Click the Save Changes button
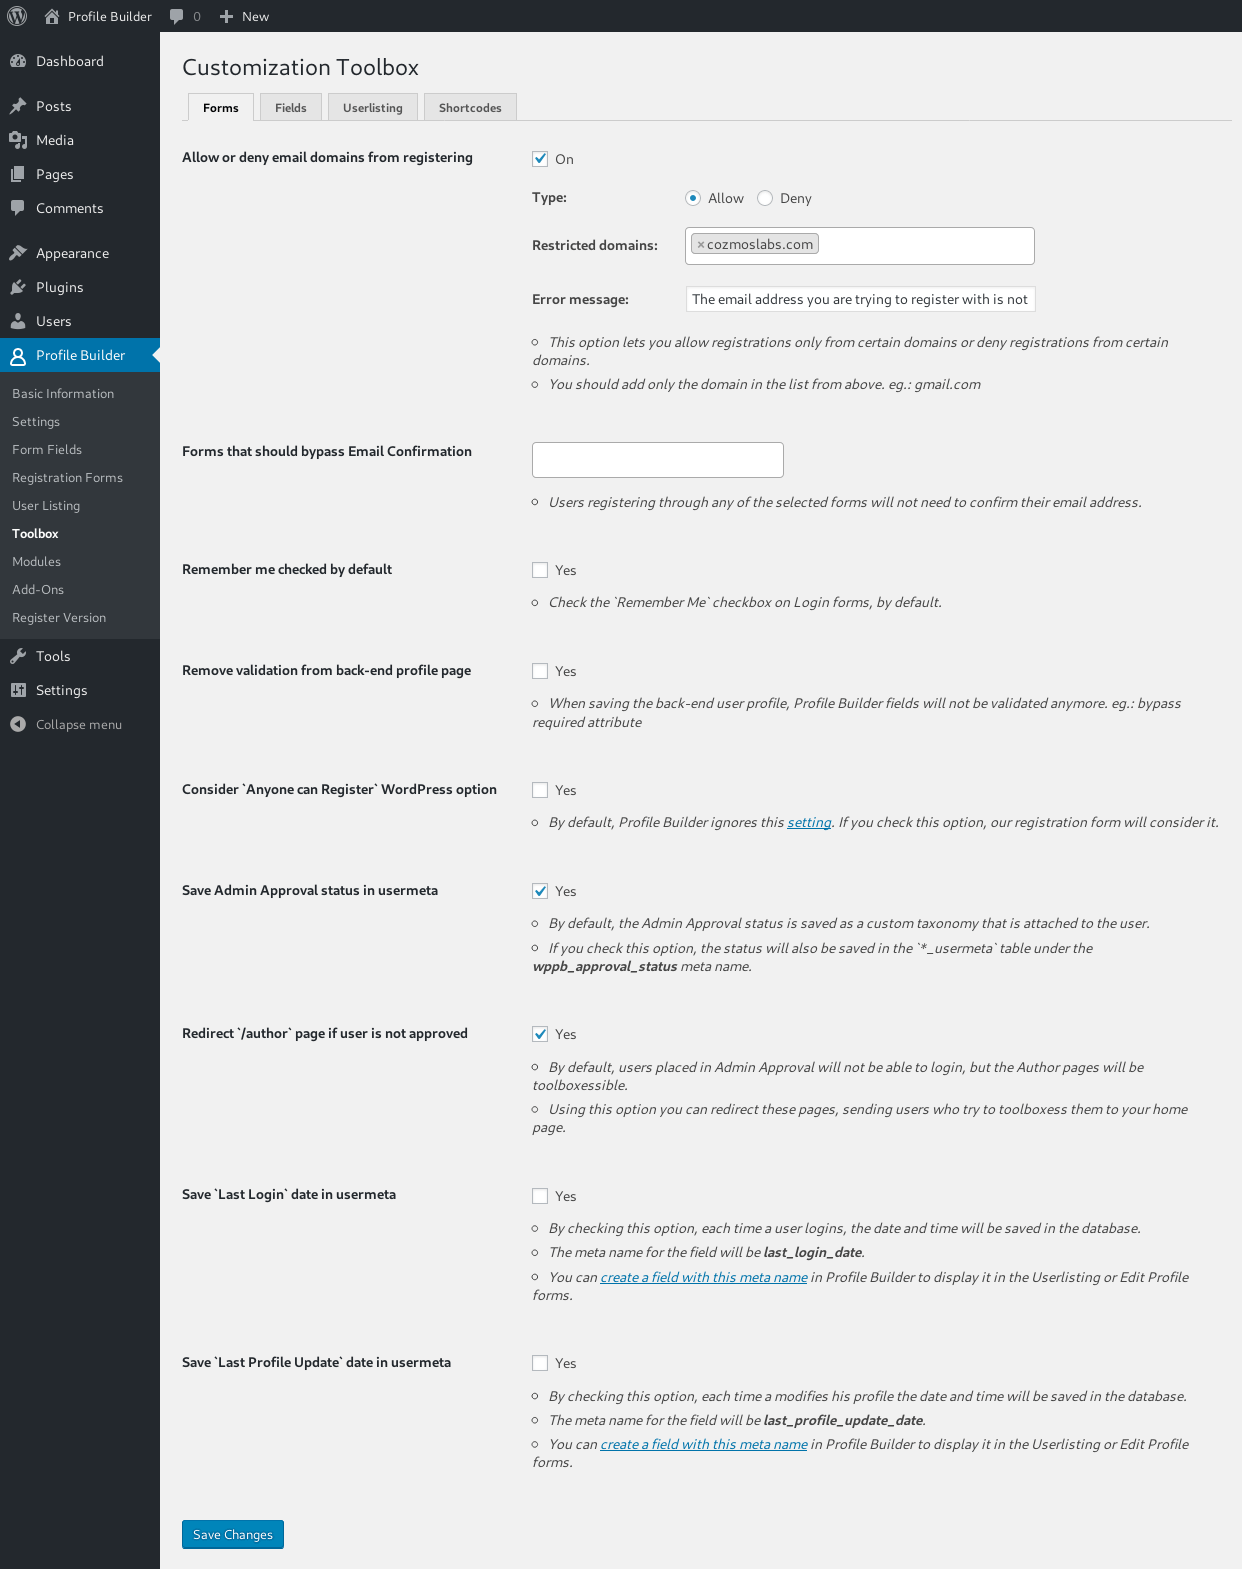The width and height of the screenshot is (1242, 1569). [x=232, y=1534]
